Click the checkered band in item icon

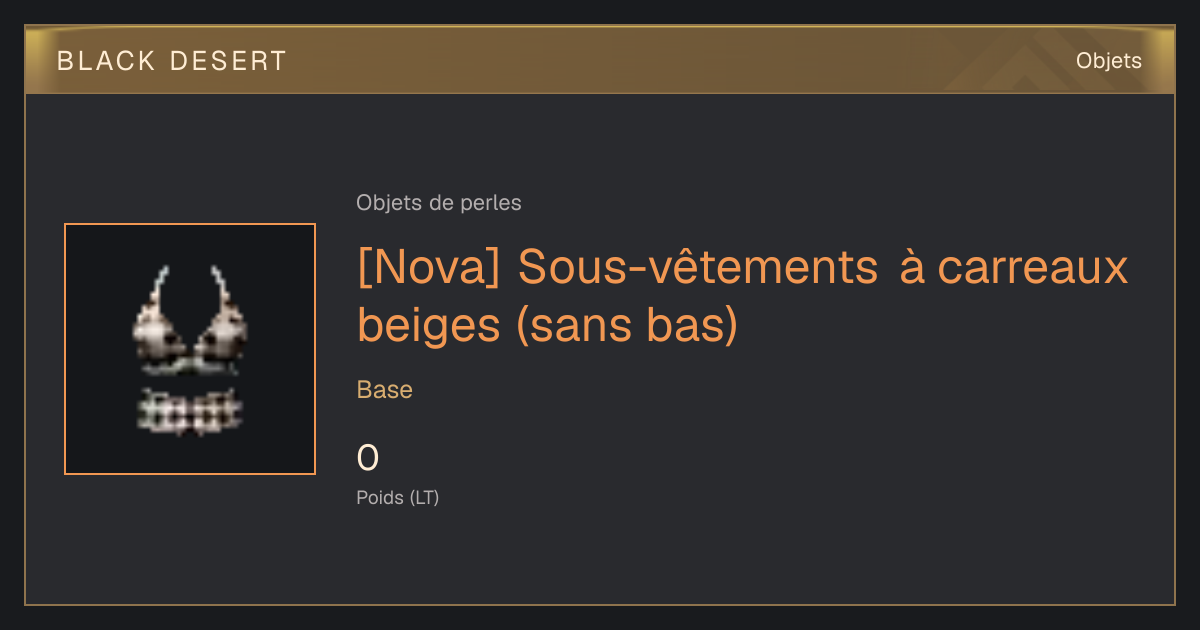pos(190,411)
